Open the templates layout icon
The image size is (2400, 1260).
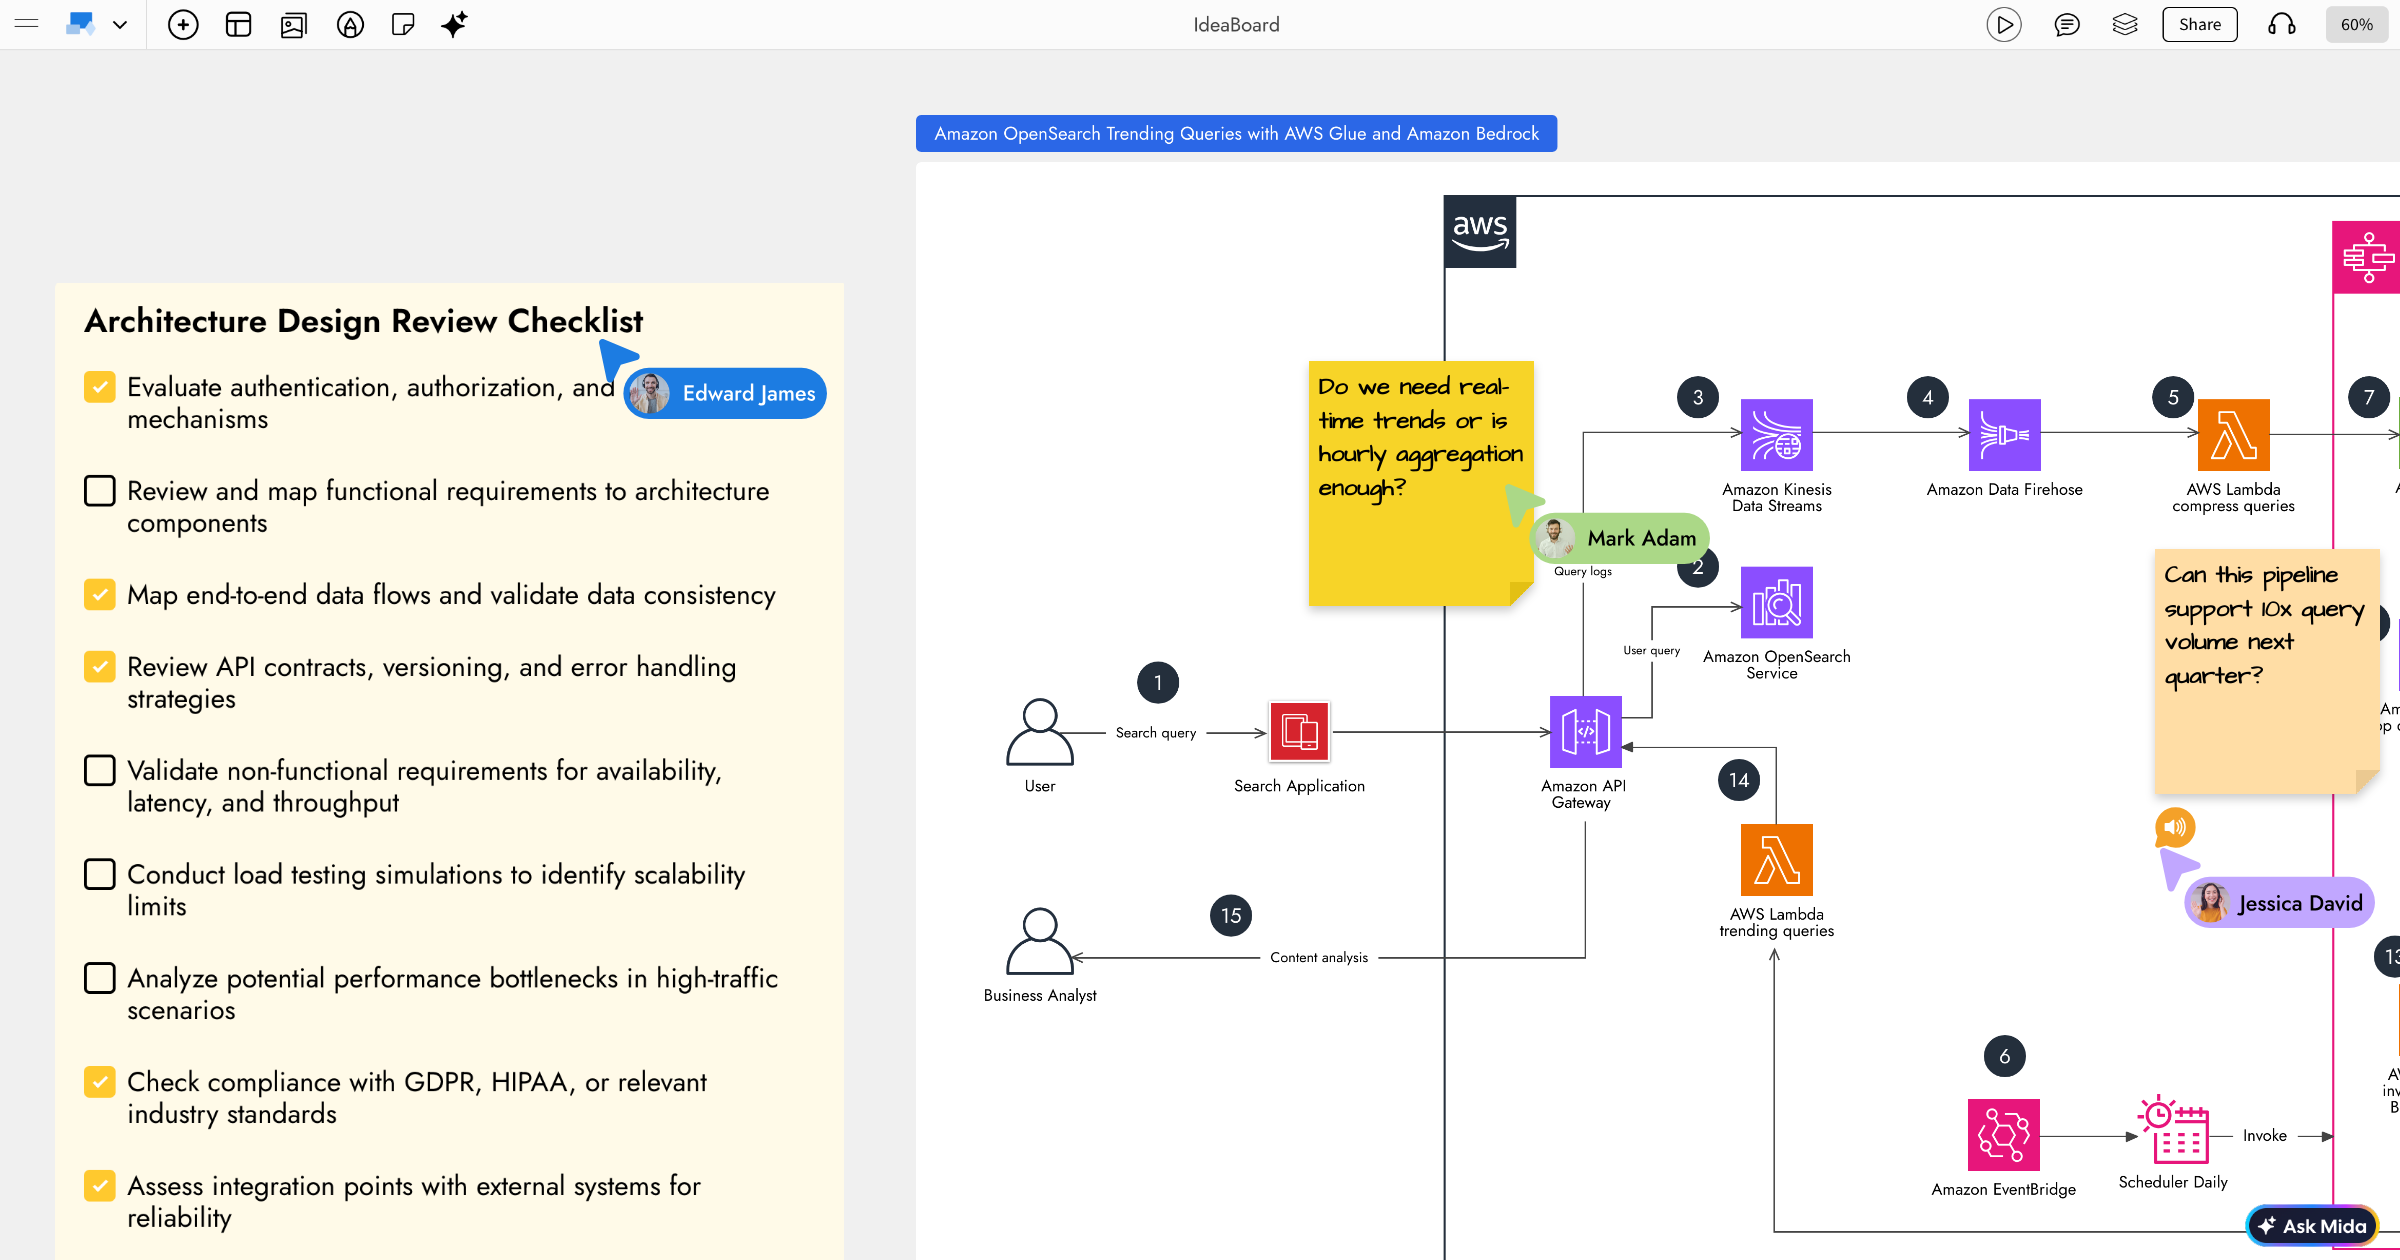pos(238,25)
